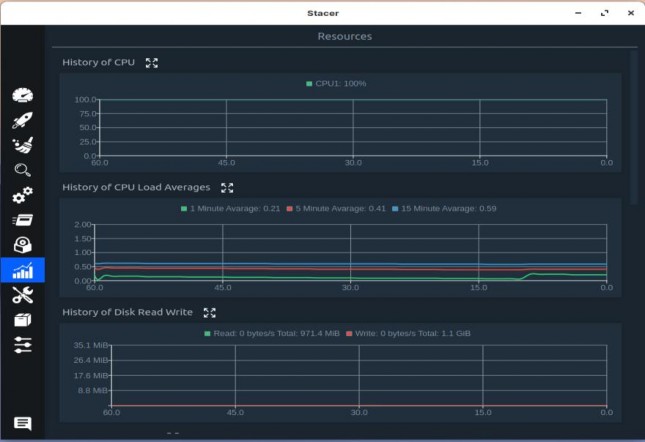Open Helpers wrench and screwdriver icon
The width and height of the screenshot is (645, 442).
(x=23, y=295)
